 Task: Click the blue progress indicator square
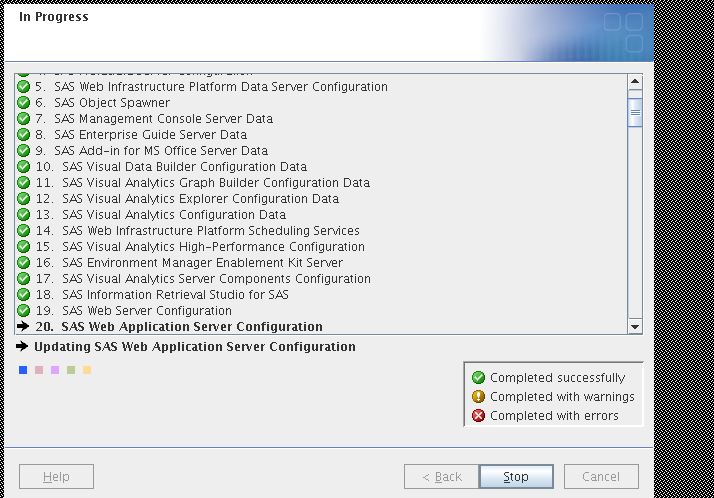(x=23, y=370)
